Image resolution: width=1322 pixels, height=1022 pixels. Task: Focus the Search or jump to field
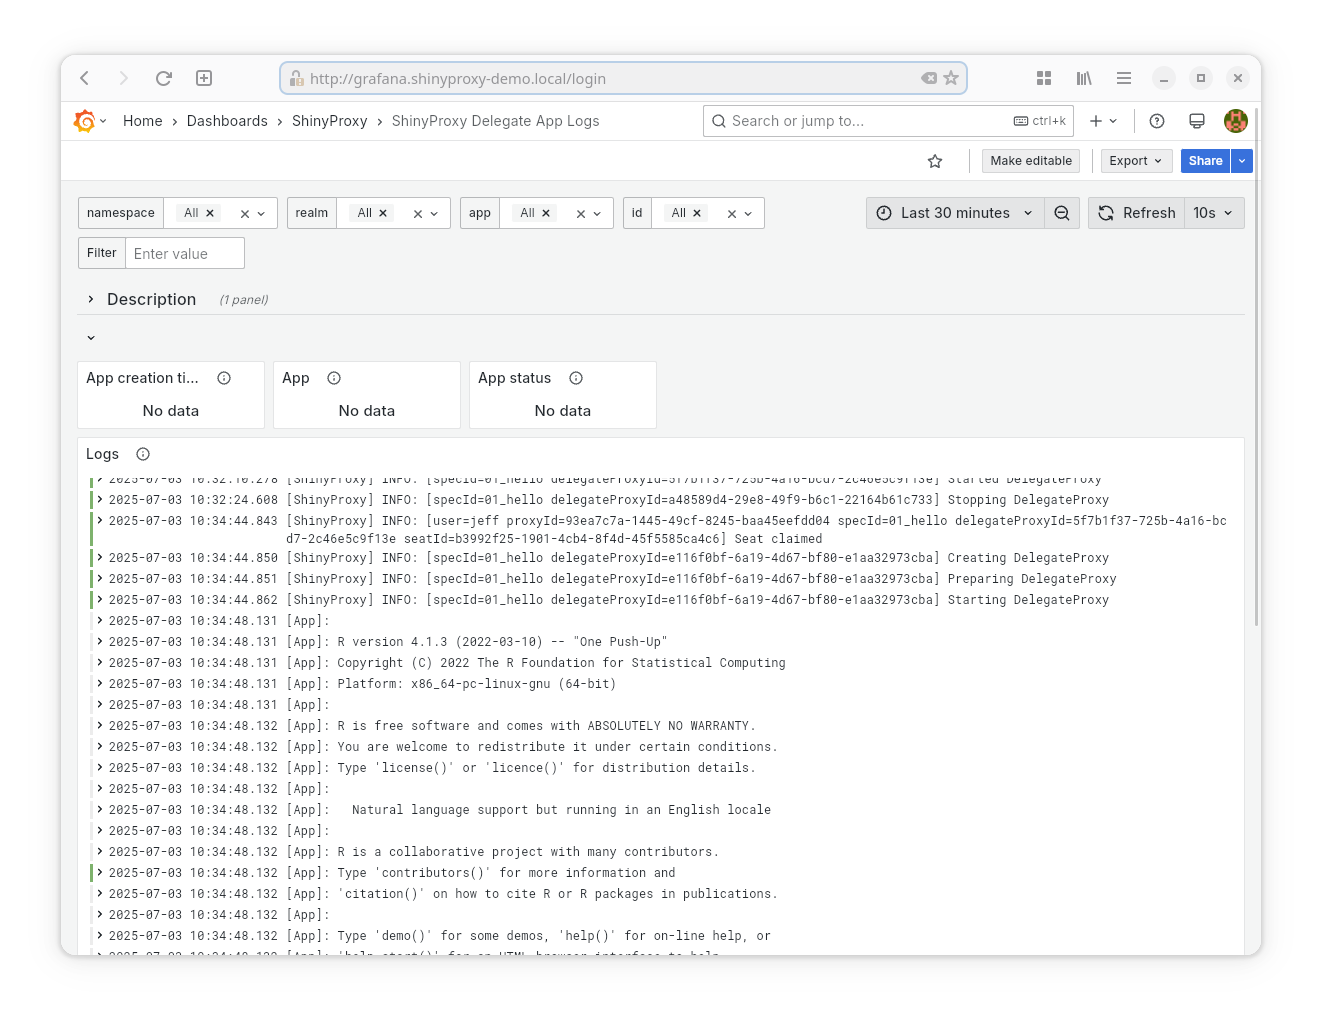pos(888,121)
